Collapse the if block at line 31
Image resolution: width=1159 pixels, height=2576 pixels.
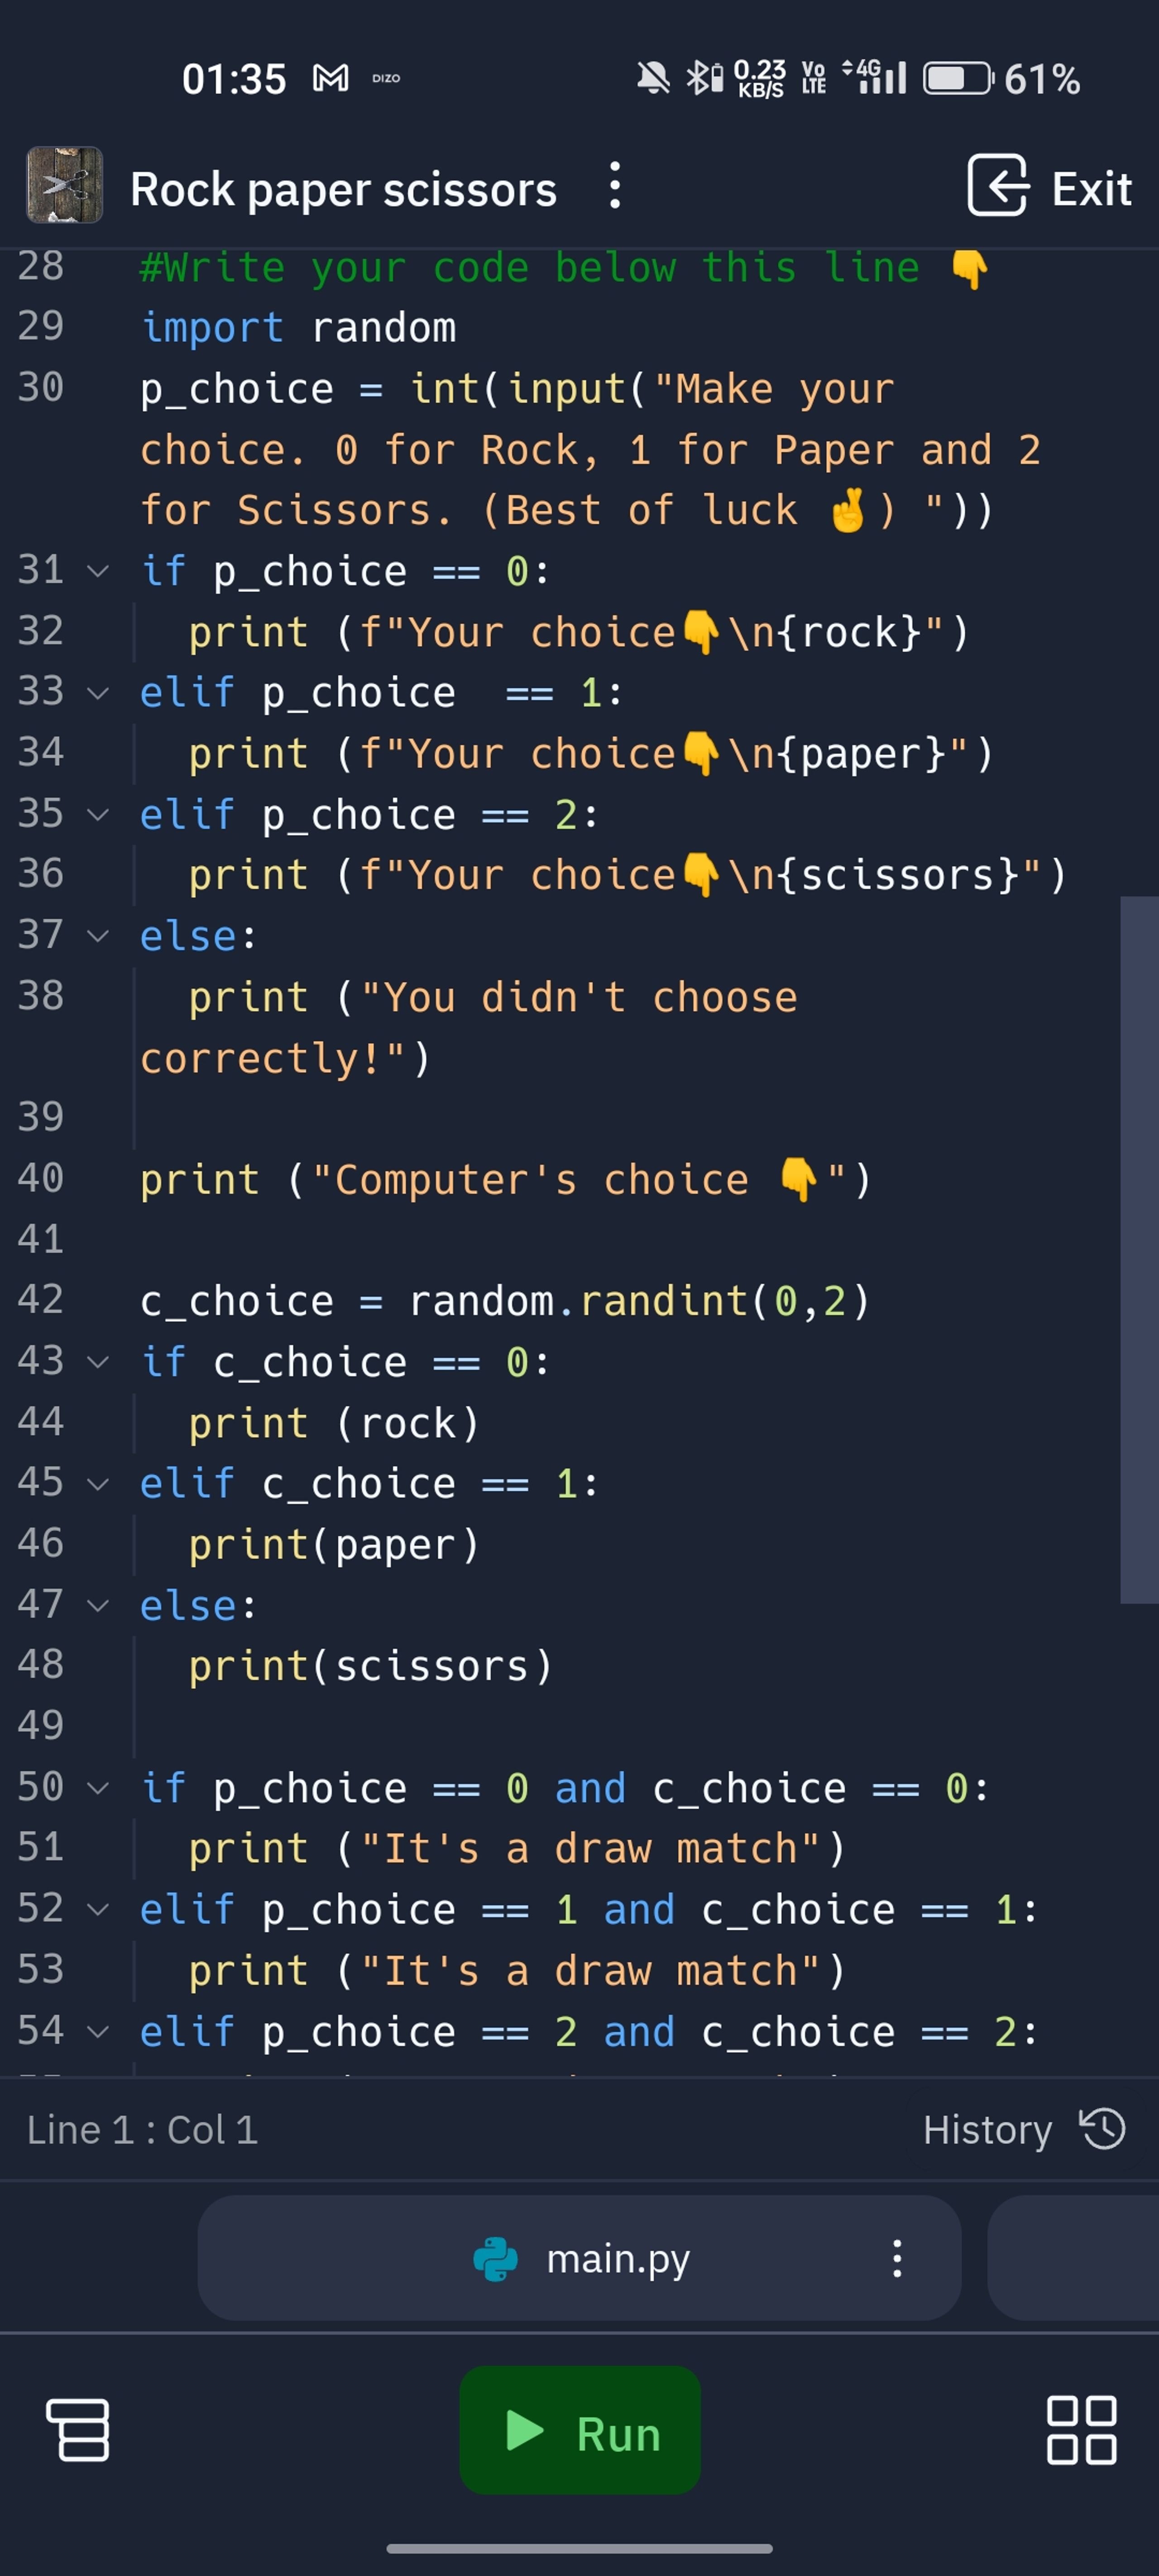98,571
